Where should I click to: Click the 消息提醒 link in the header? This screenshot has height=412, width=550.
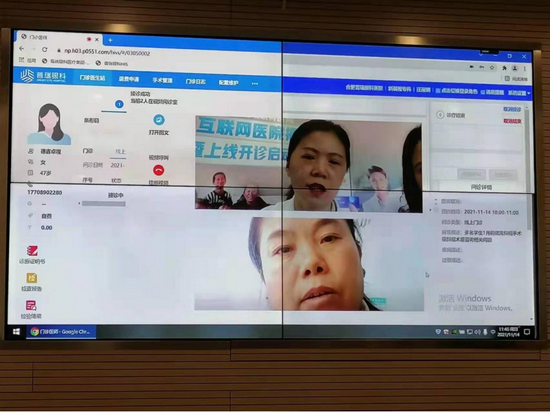492,92
